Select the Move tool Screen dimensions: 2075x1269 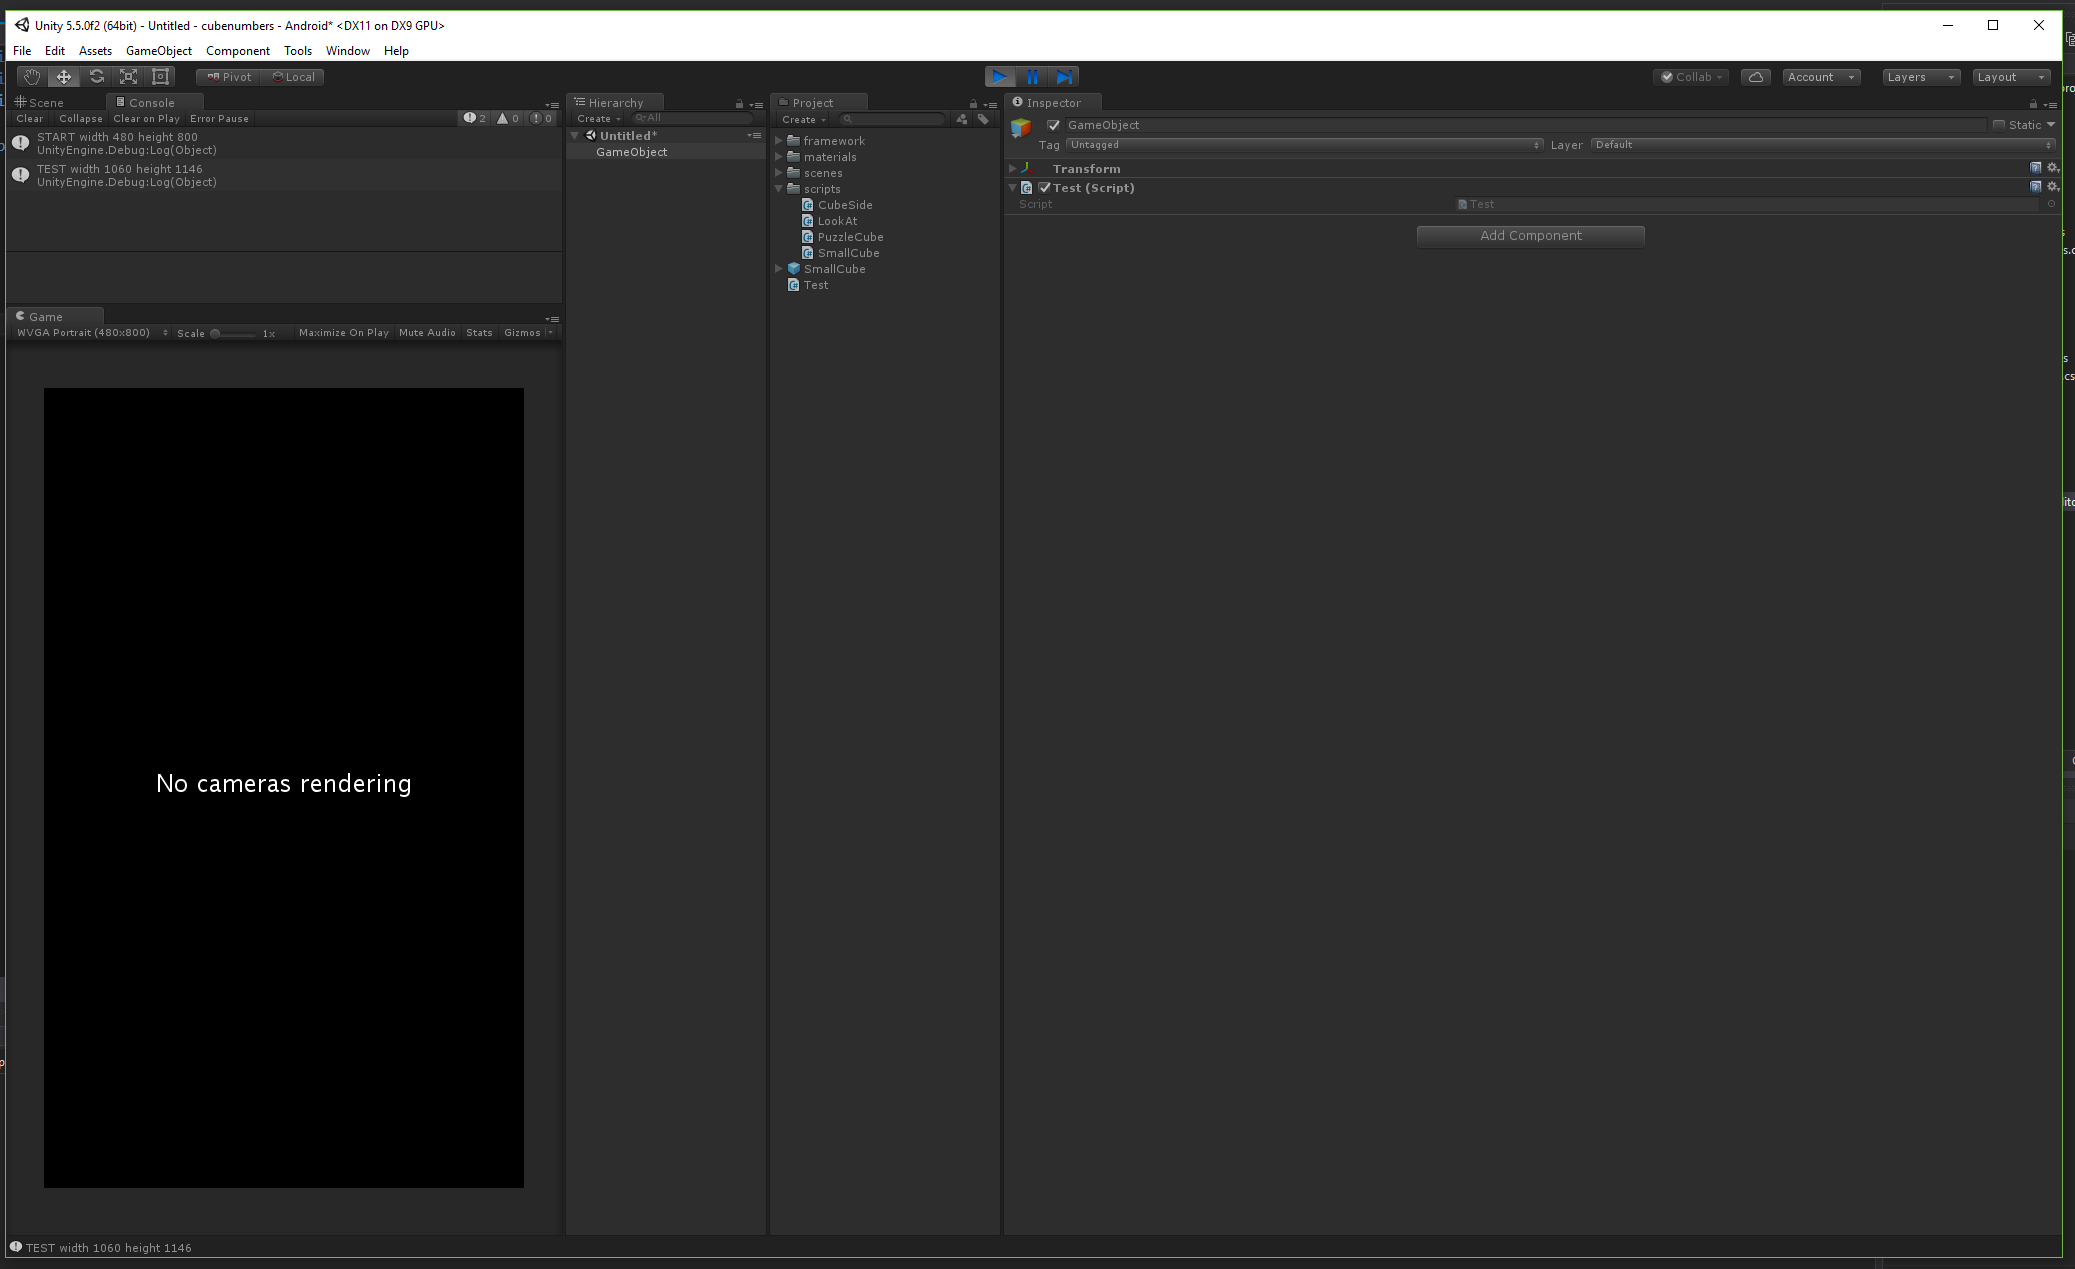tap(63, 76)
